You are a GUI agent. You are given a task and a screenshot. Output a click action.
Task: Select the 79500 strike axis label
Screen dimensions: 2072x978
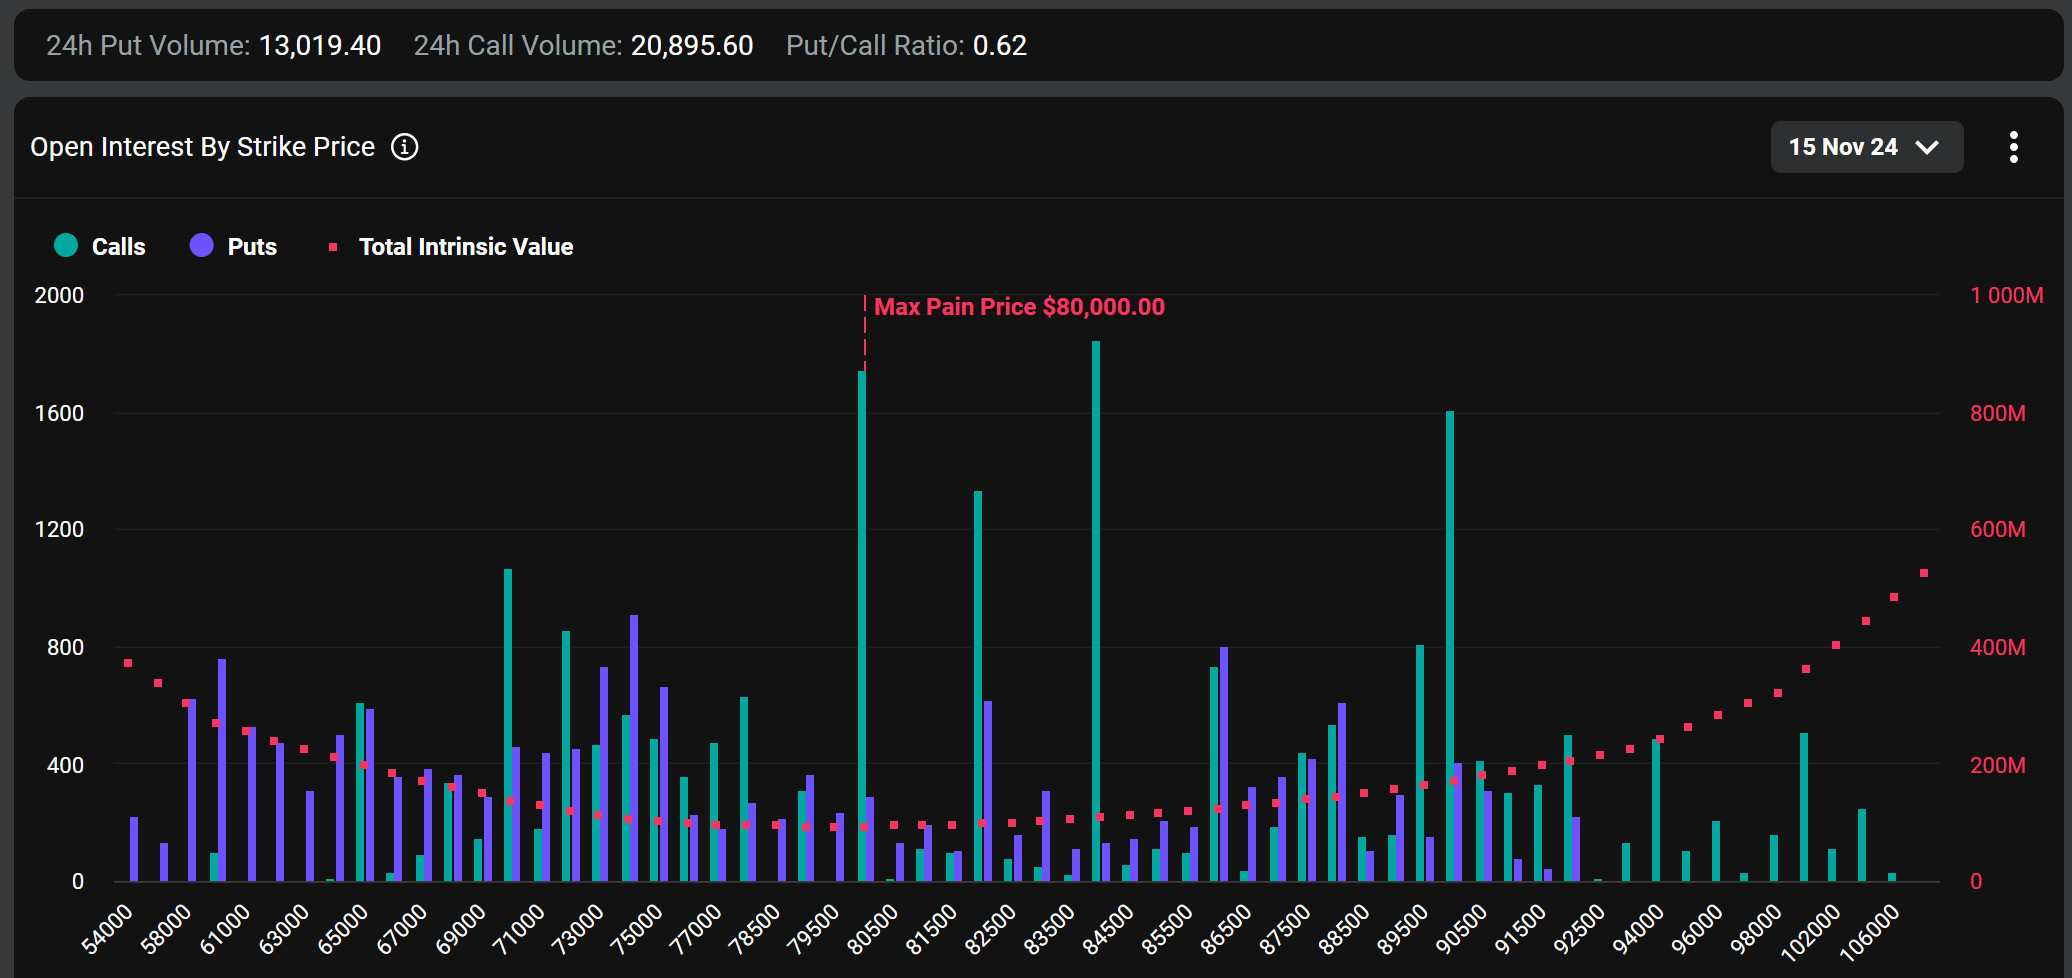click(814, 929)
